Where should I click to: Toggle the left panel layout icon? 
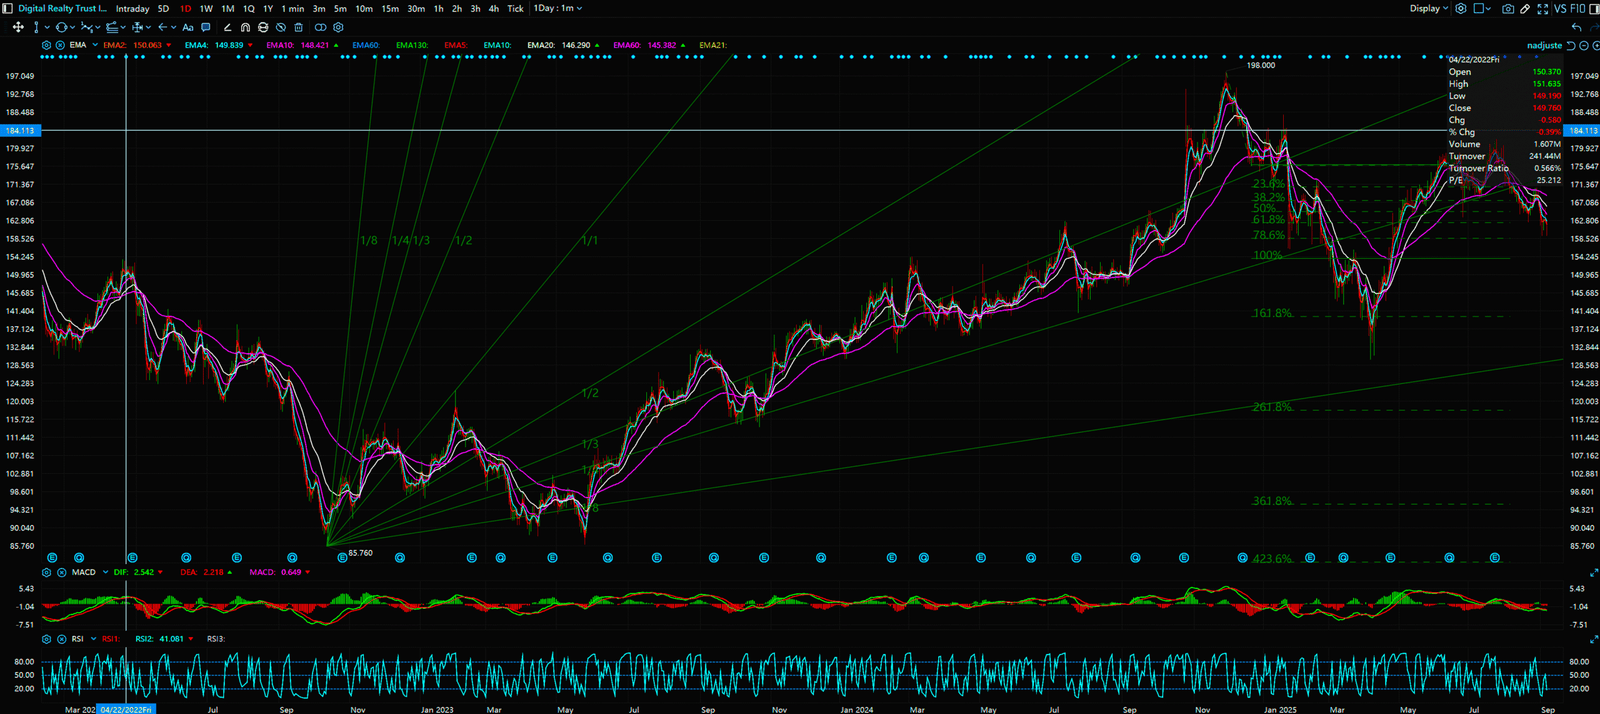click(8, 9)
